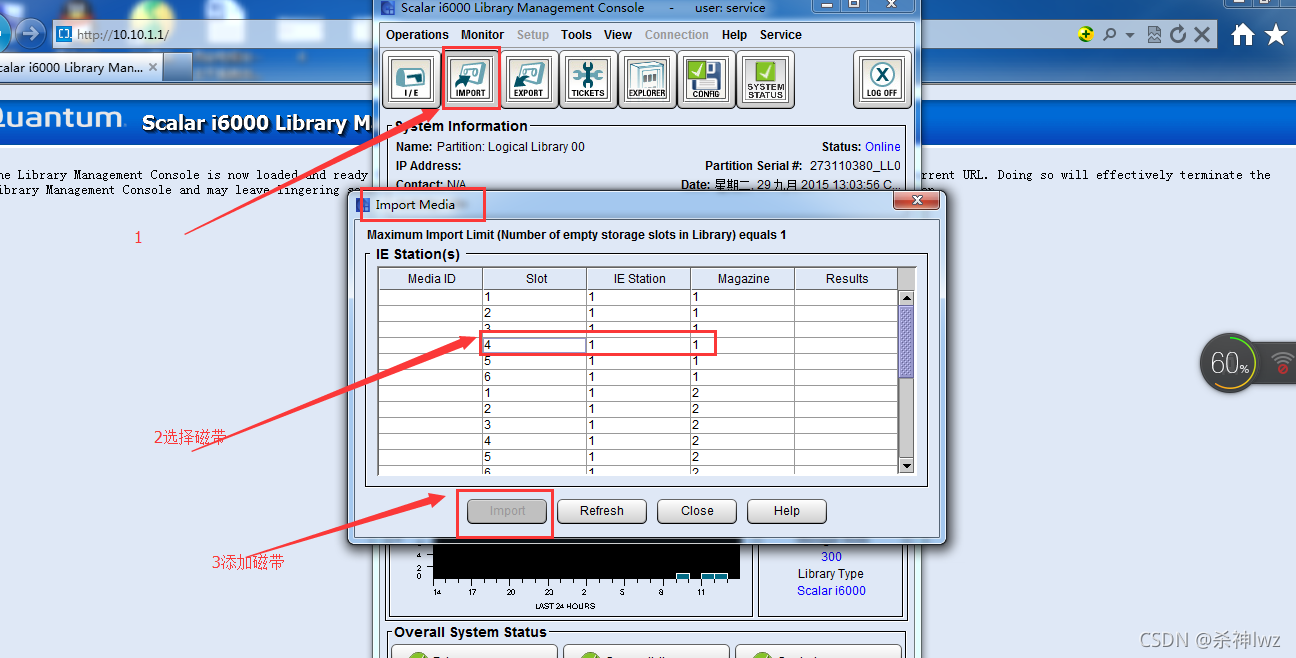Click the Results column header

pos(847,279)
